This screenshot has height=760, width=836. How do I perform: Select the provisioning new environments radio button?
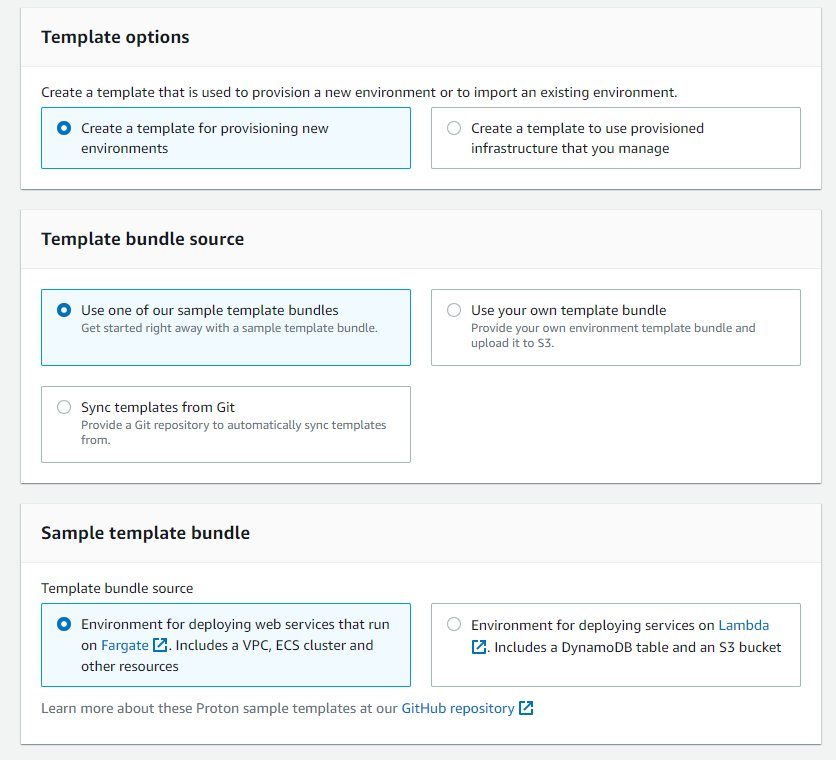(x=61, y=128)
